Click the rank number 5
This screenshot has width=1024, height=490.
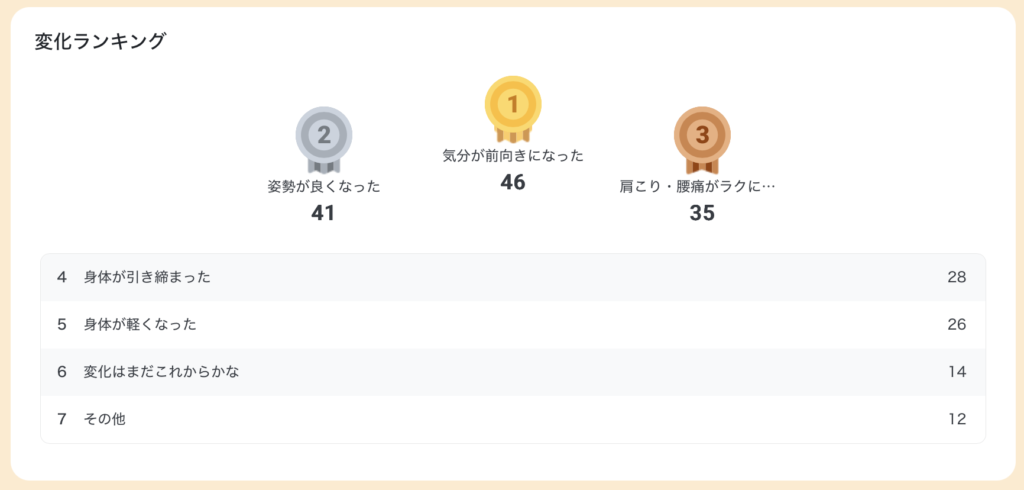coord(62,324)
